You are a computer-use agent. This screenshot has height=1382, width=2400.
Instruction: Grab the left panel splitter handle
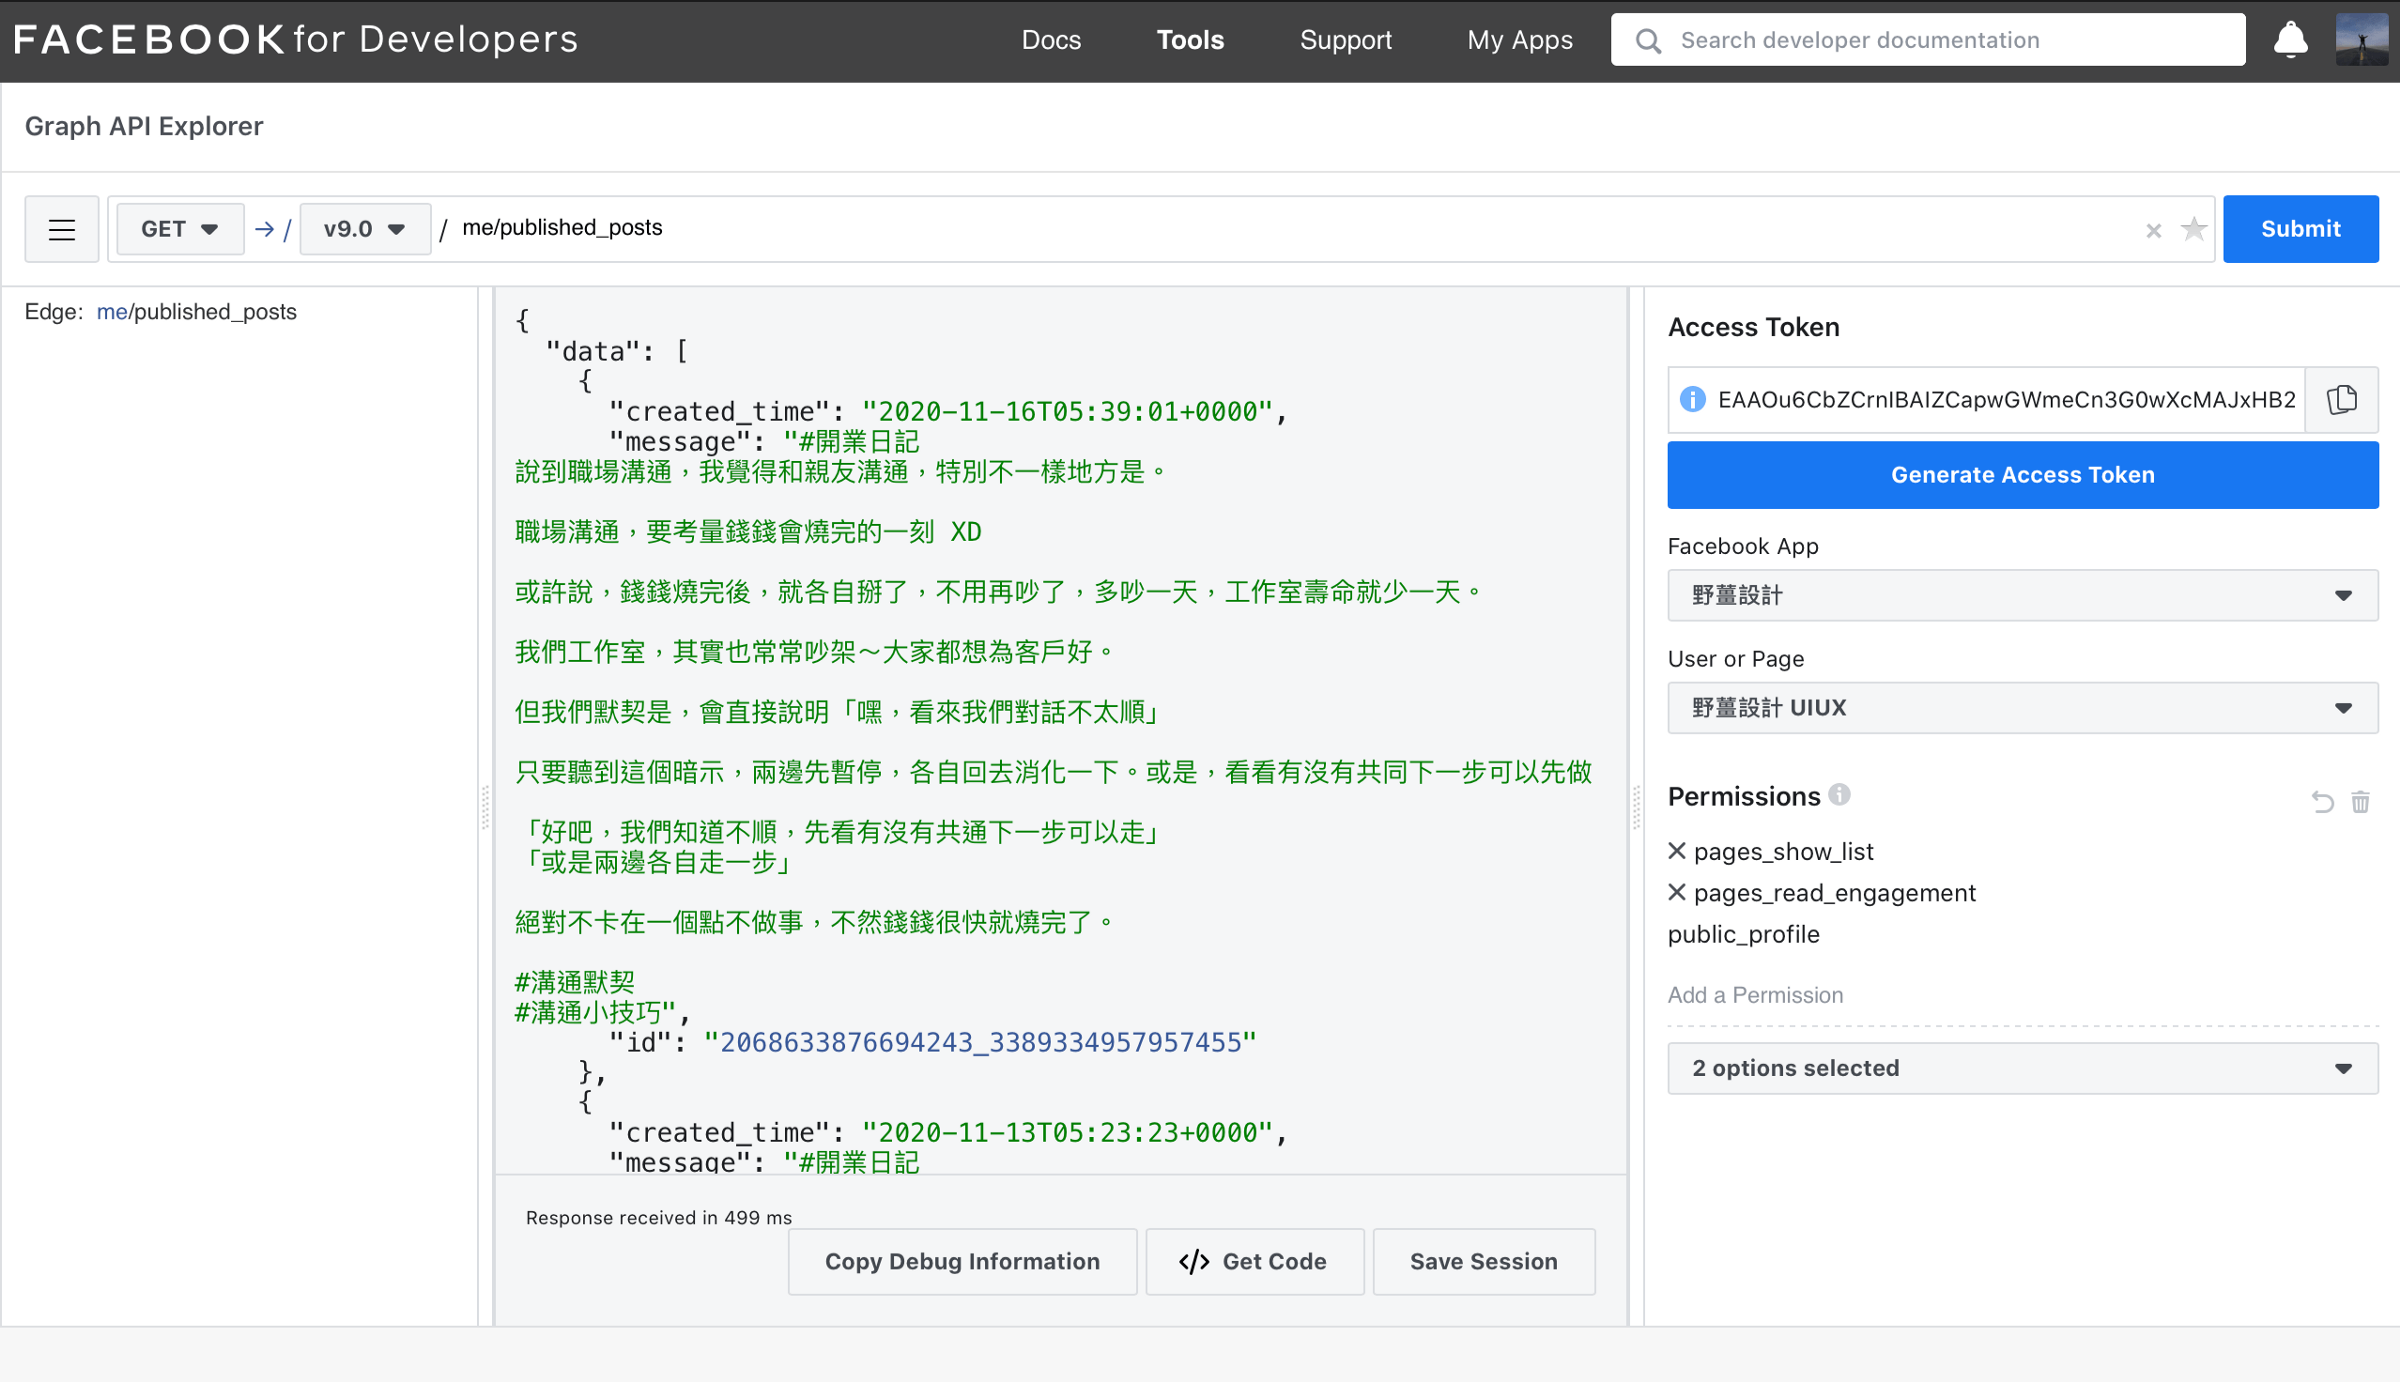pyautogui.click(x=486, y=807)
